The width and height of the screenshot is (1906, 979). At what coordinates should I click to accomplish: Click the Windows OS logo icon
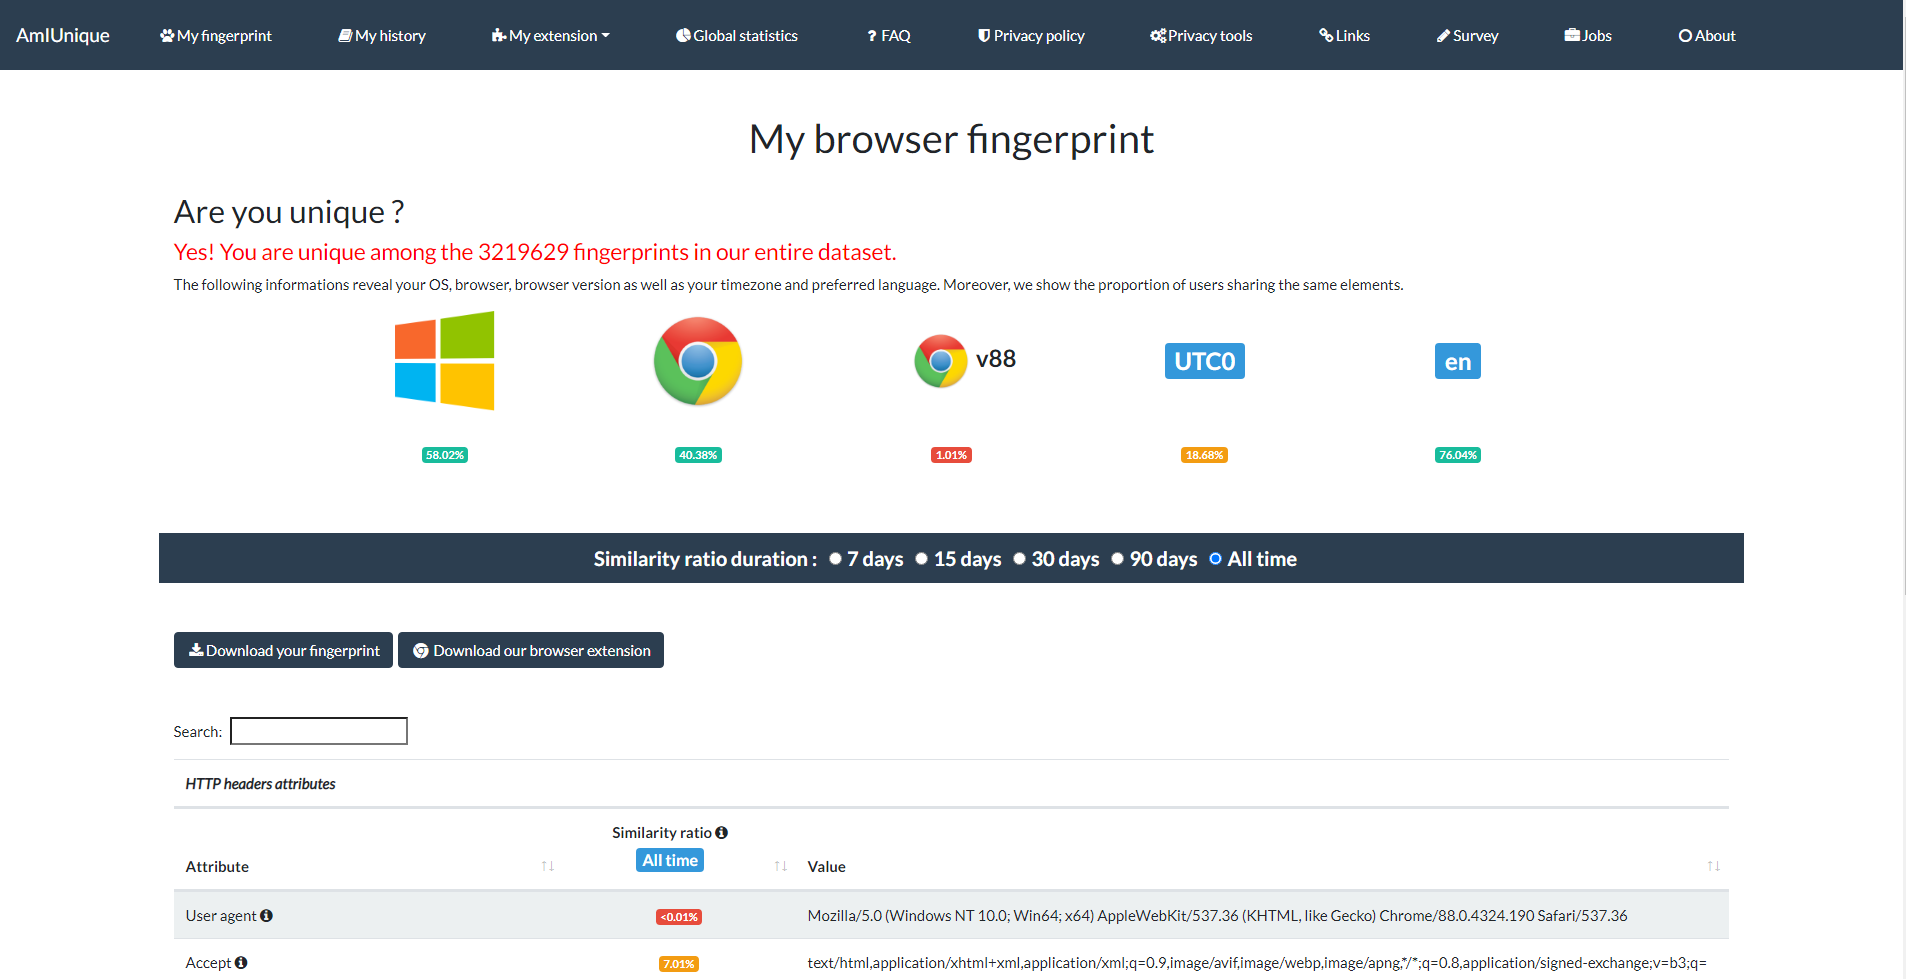pos(444,361)
